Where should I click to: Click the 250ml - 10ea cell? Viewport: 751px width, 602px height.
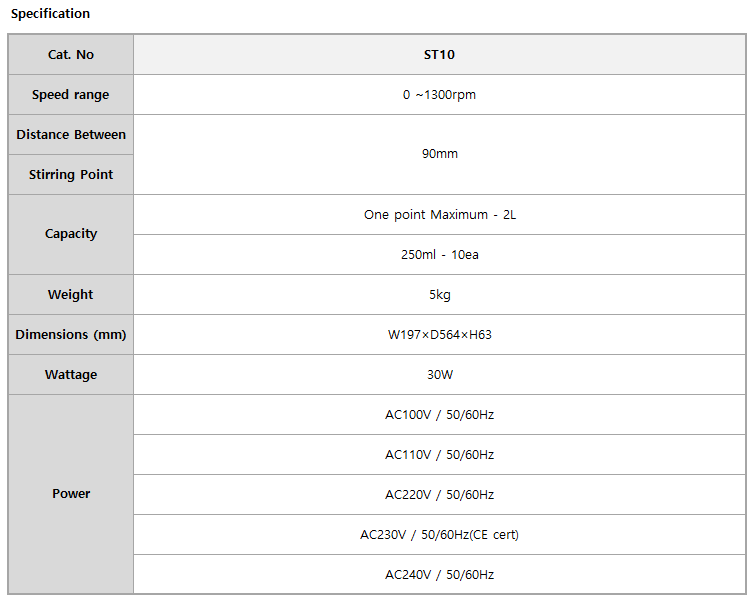tap(439, 255)
